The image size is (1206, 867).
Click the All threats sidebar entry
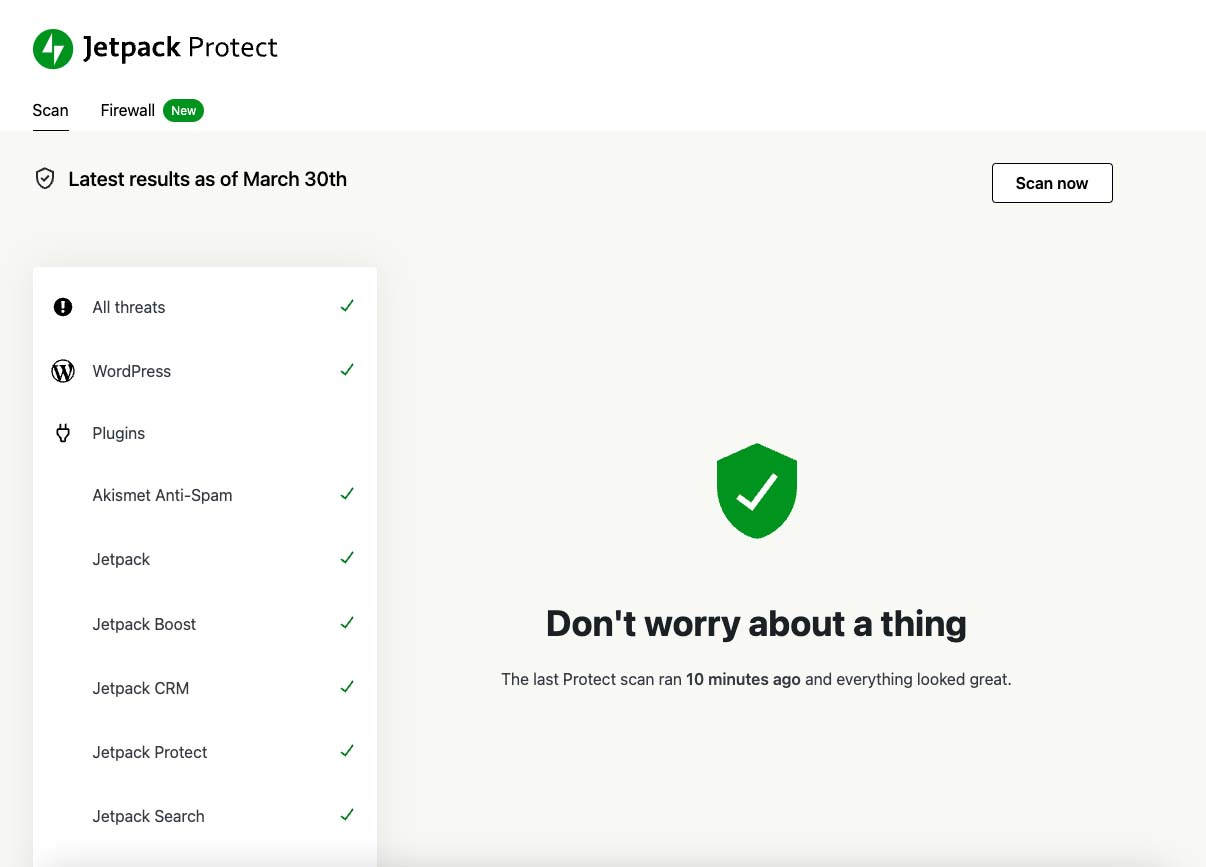pos(128,307)
